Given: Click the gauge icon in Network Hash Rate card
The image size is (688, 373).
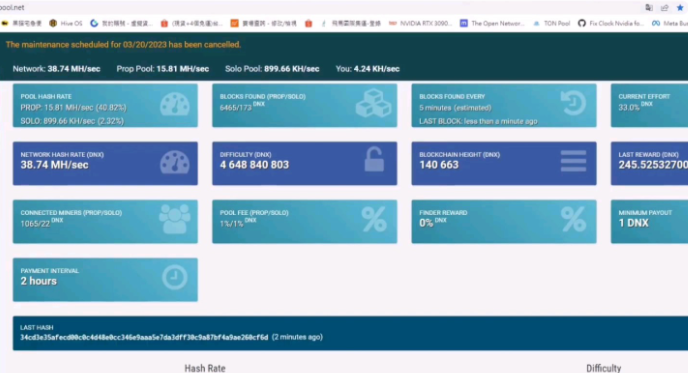Looking at the screenshot, I should click(x=175, y=162).
